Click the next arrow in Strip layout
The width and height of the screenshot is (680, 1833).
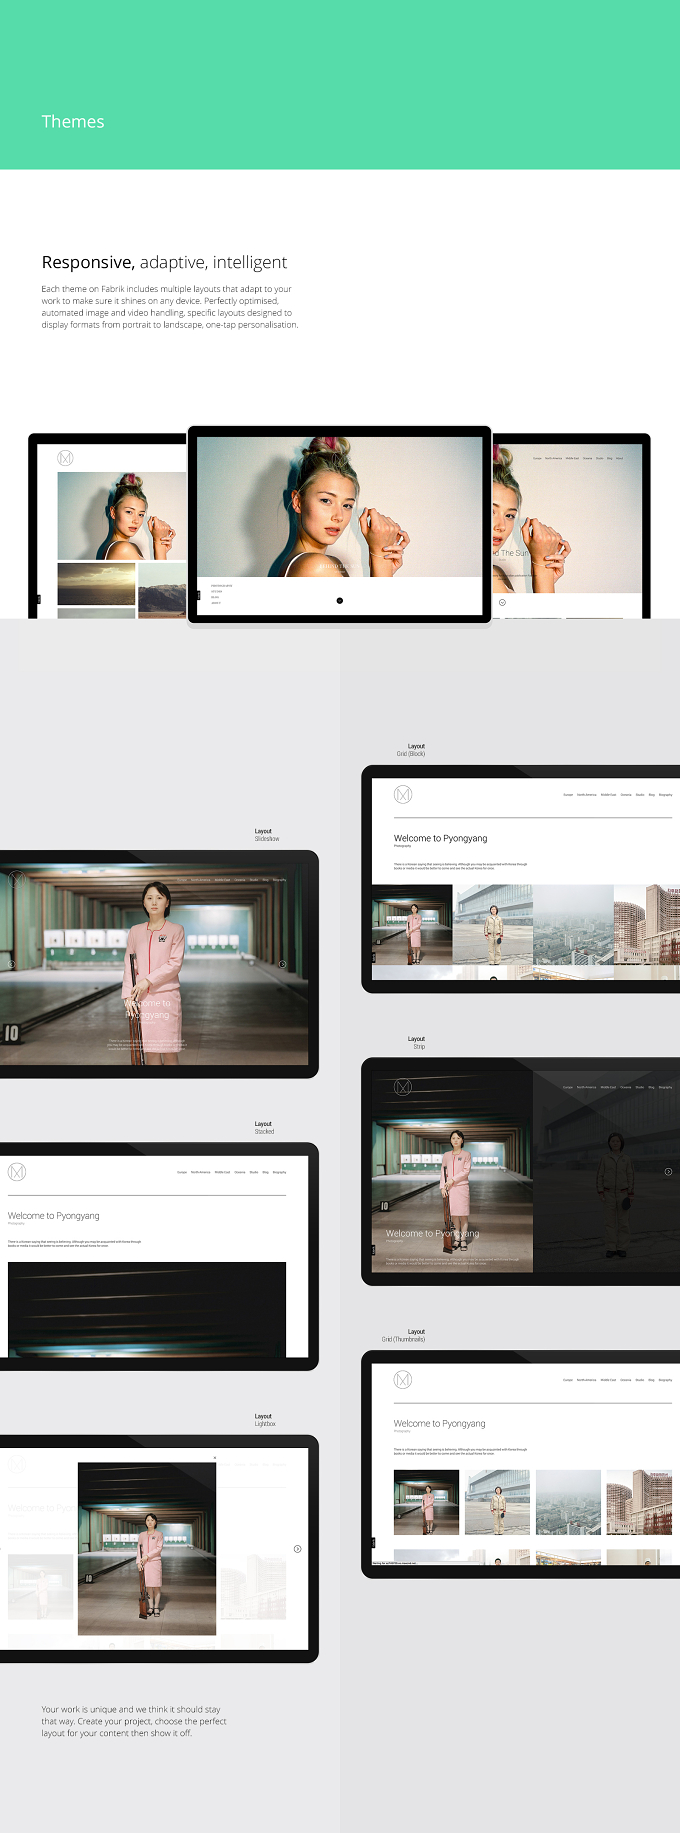(668, 1171)
